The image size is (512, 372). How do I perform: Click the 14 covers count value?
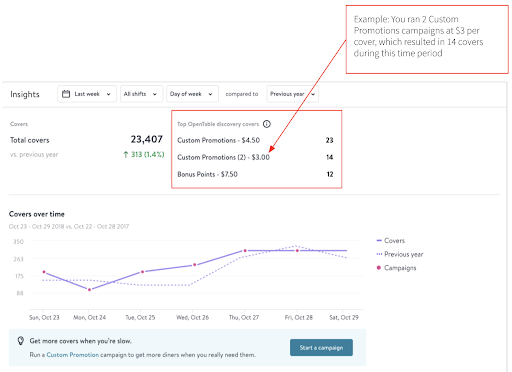(330, 157)
